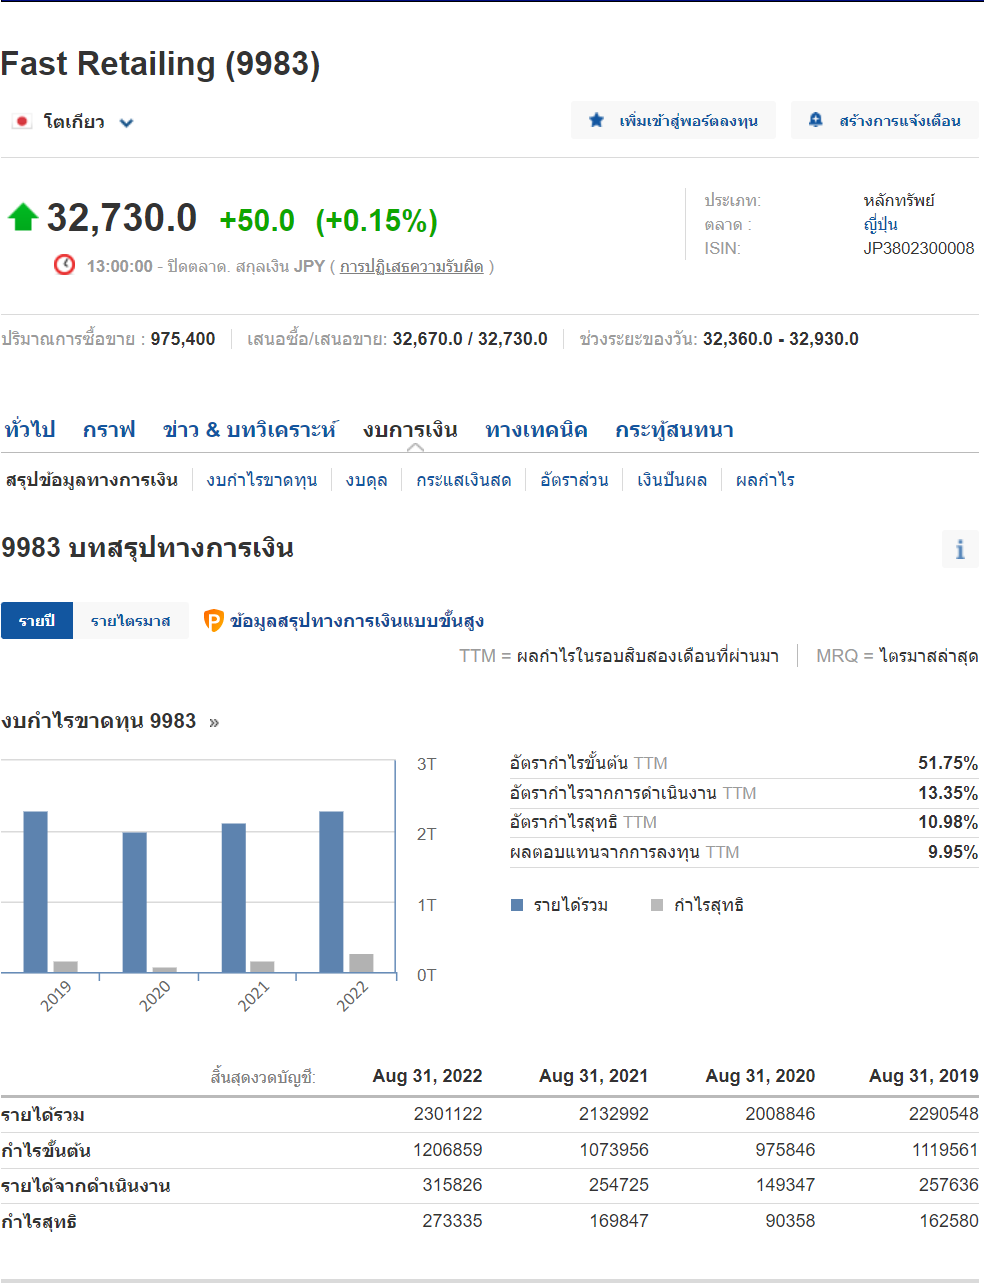Click the bell icon to create alert
Viewport: 984px width, 1284px height.
(x=816, y=120)
